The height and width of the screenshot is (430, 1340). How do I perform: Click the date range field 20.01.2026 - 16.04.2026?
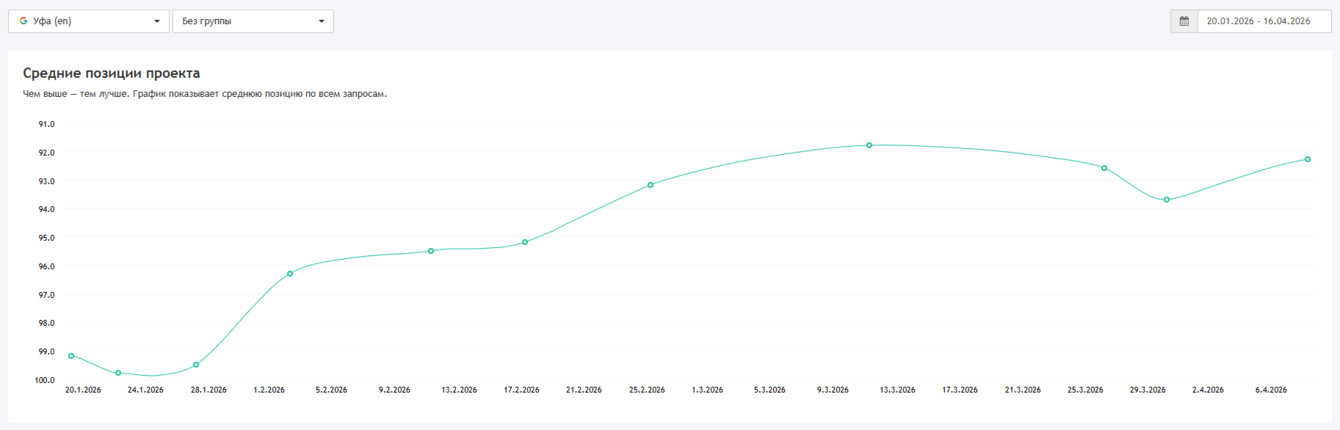(1265, 21)
